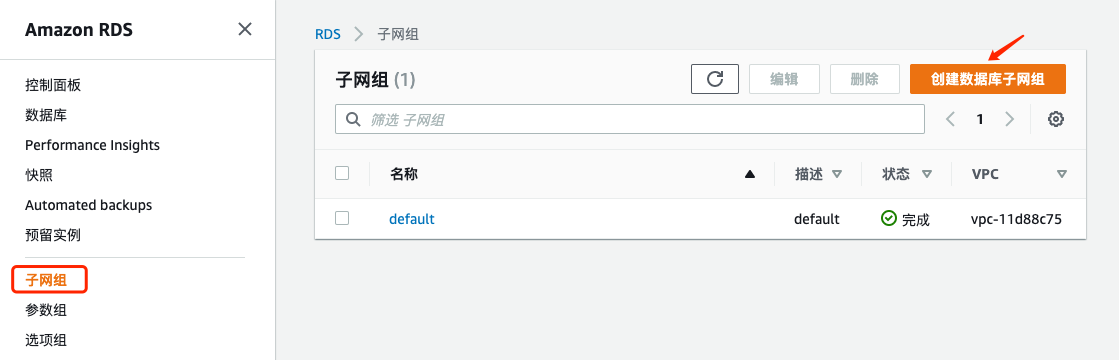Sort by 状态 column arrow
The height and width of the screenshot is (360, 1119).
click(x=927, y=174)
